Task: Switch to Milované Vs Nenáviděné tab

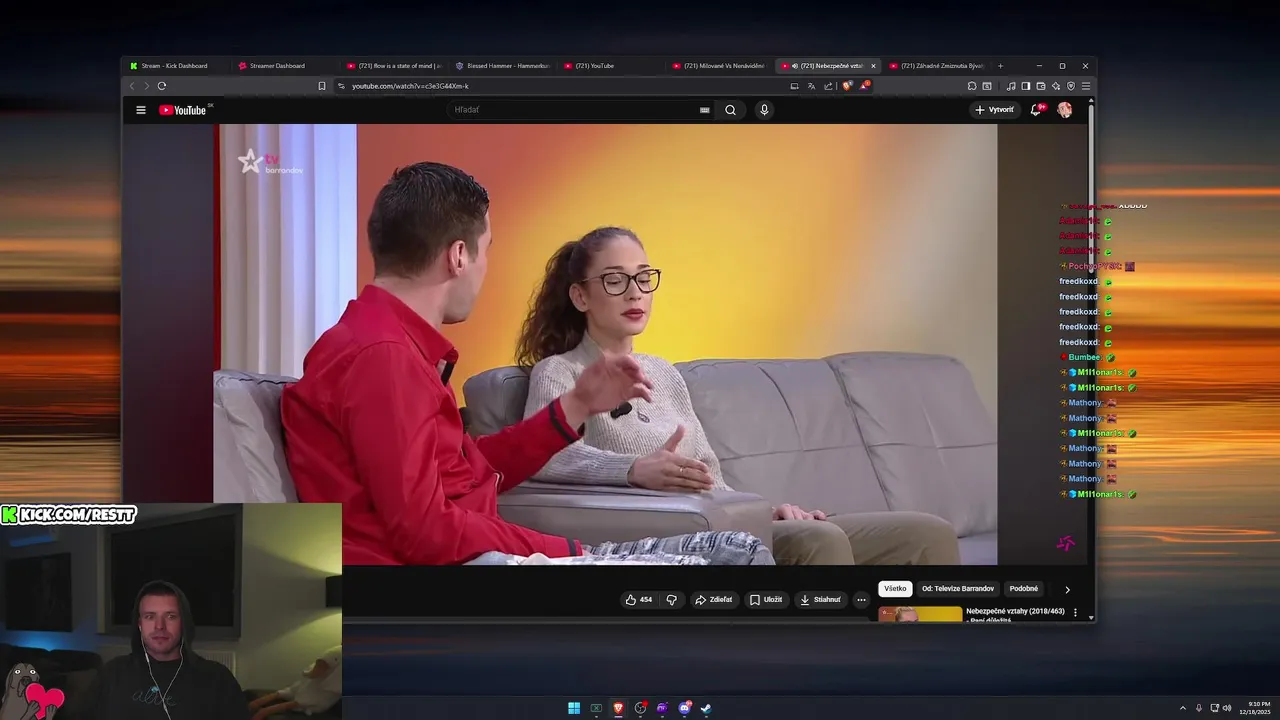Action: pos(719,66)
